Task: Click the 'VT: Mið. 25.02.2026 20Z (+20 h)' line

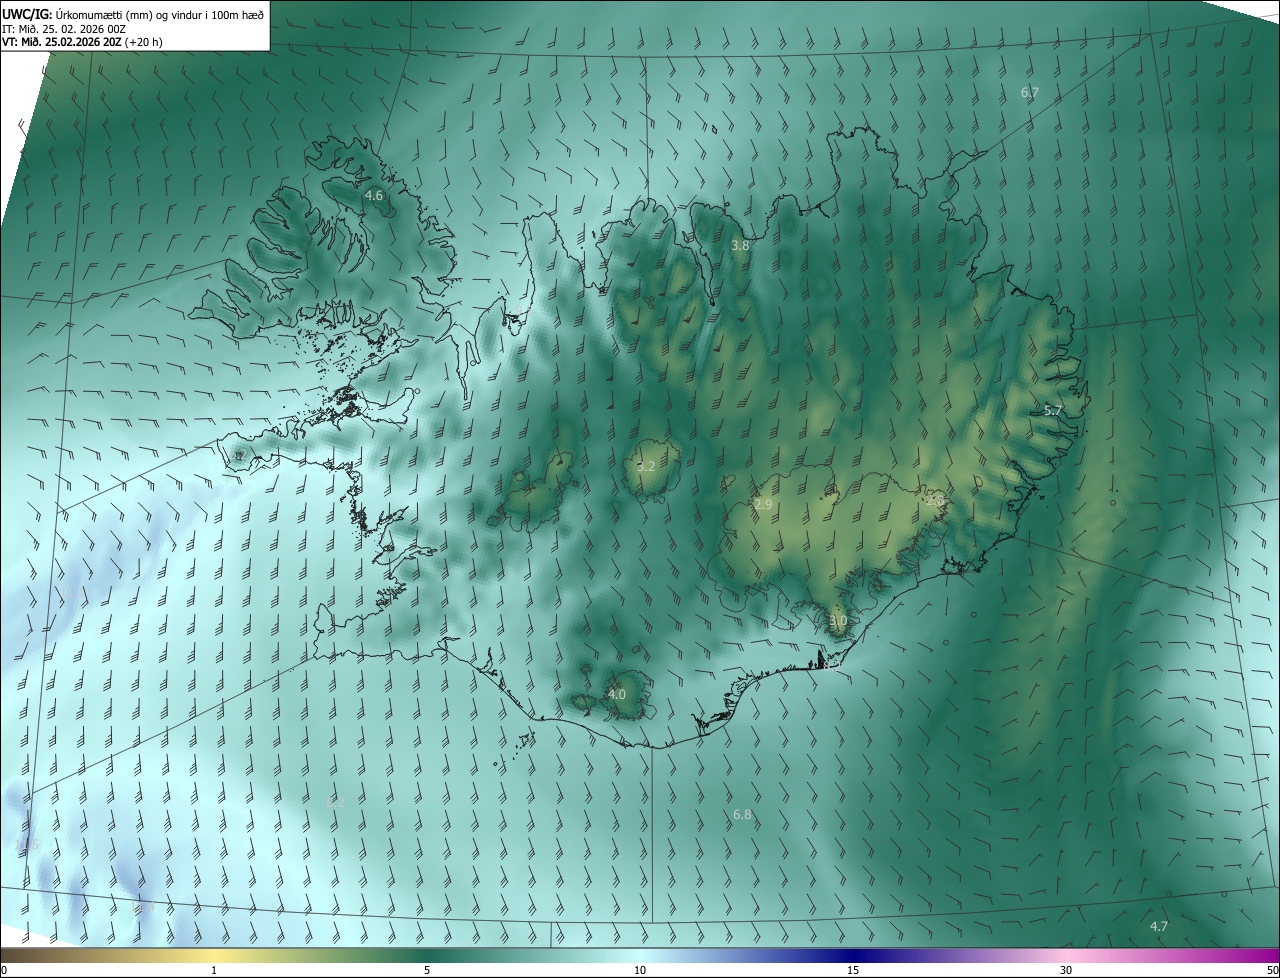Action: point(82,42)
